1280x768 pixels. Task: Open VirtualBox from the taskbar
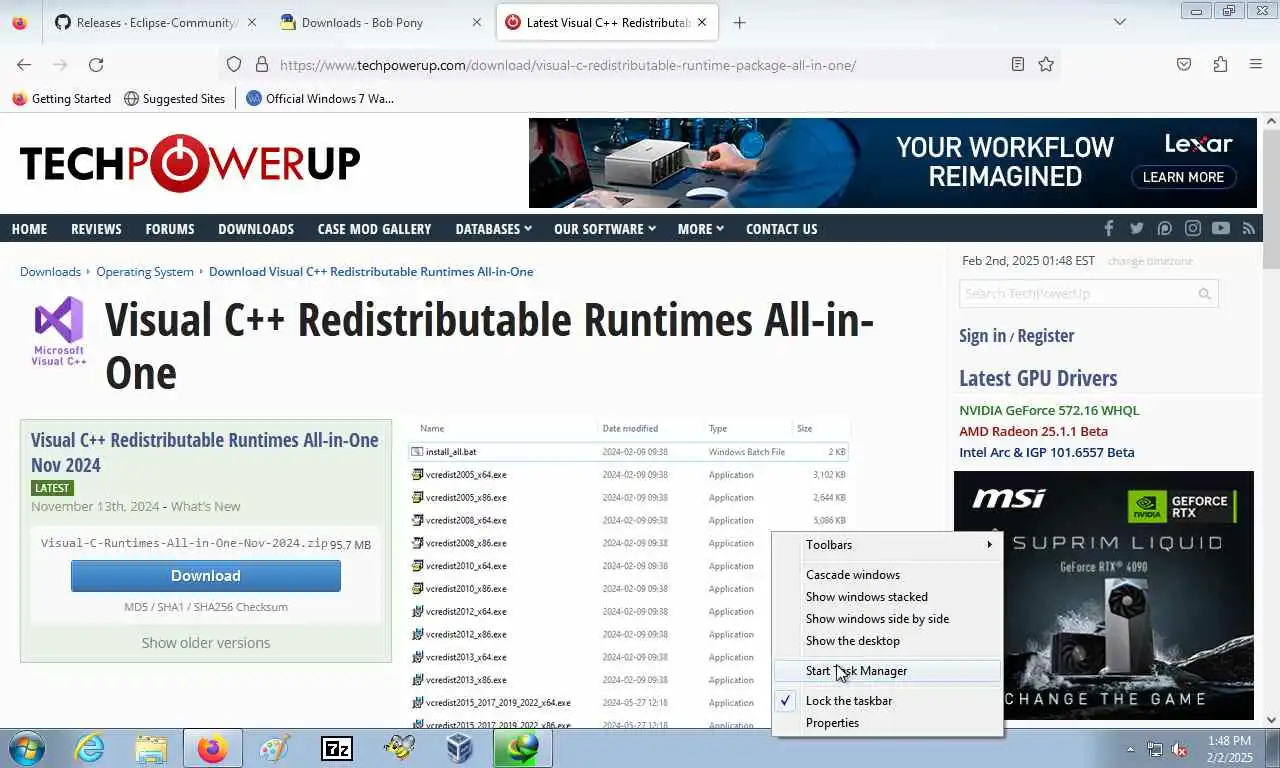pos(459,748)
